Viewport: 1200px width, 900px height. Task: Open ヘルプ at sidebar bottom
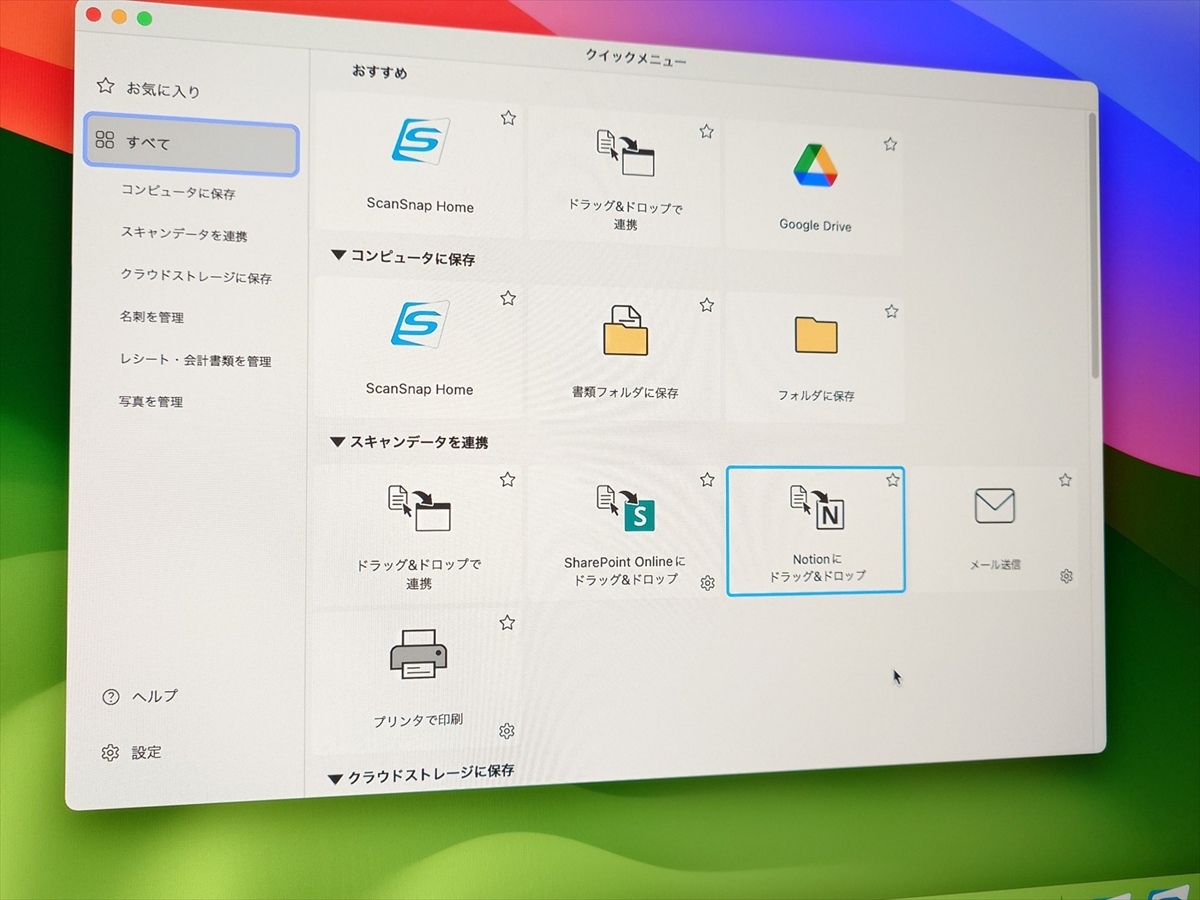pos(140,696)
